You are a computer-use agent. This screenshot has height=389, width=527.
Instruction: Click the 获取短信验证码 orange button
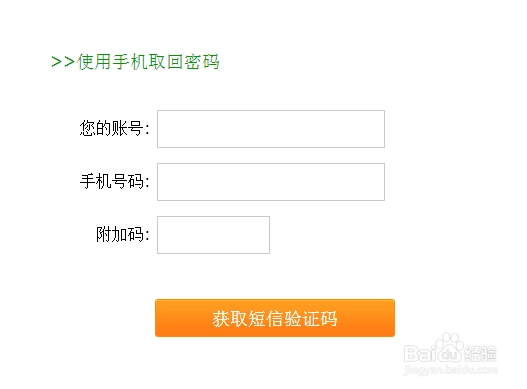[275, 318]
